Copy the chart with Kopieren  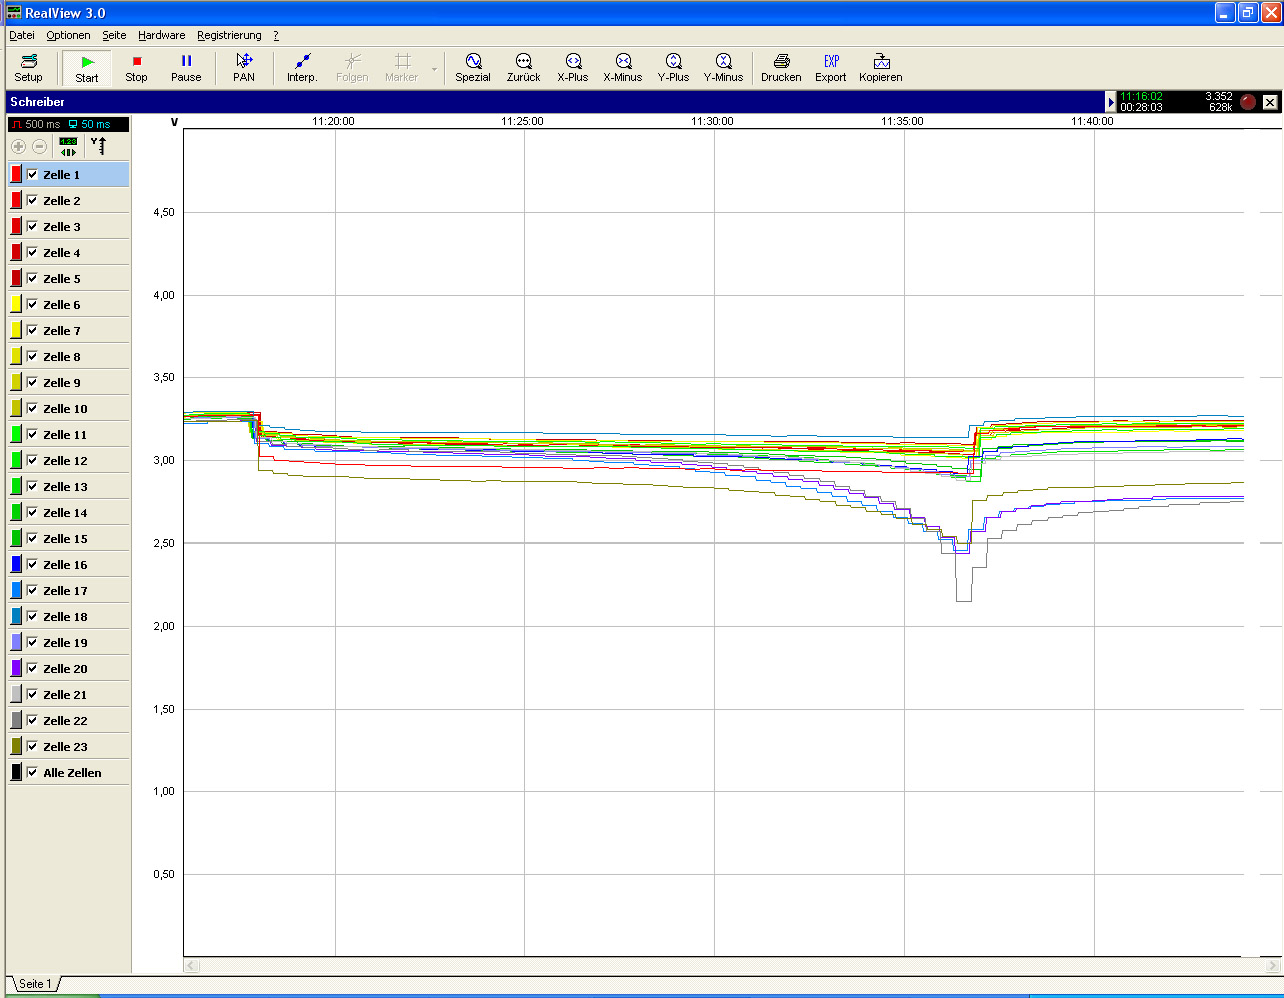pos(881,67)
